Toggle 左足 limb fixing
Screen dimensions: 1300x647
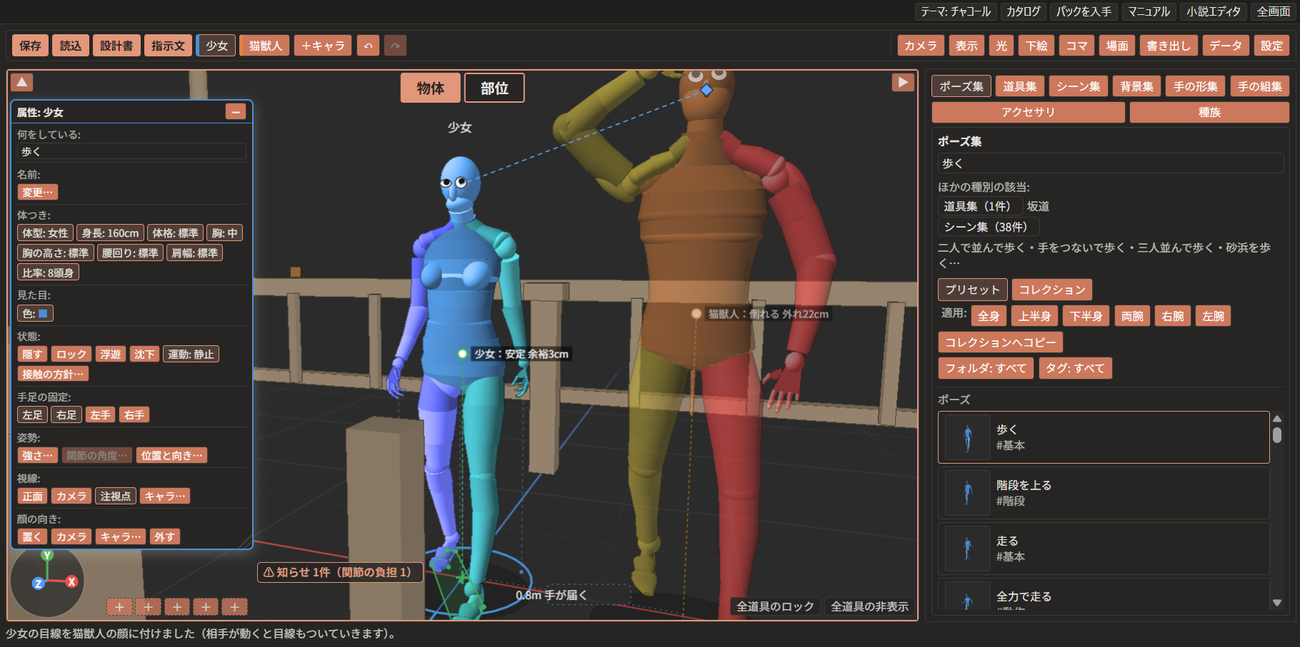click(33, 414)
